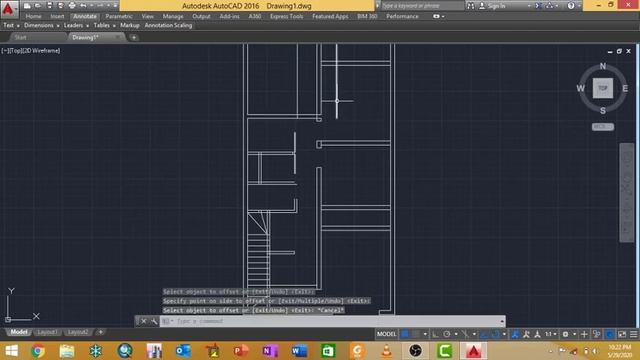The width and height of the screenshot is (640, 360).
Task: Click the New file quick access icon
Action: click(27, 6)
